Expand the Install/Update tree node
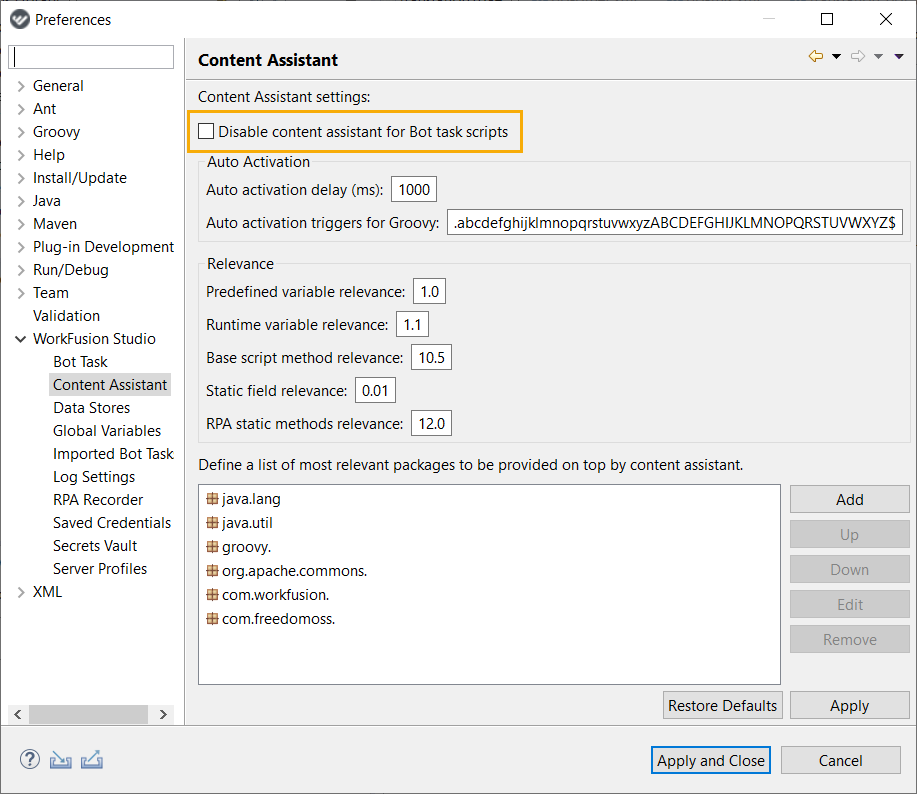Viewport: 917px width, 794px height. tap(21, 178)
